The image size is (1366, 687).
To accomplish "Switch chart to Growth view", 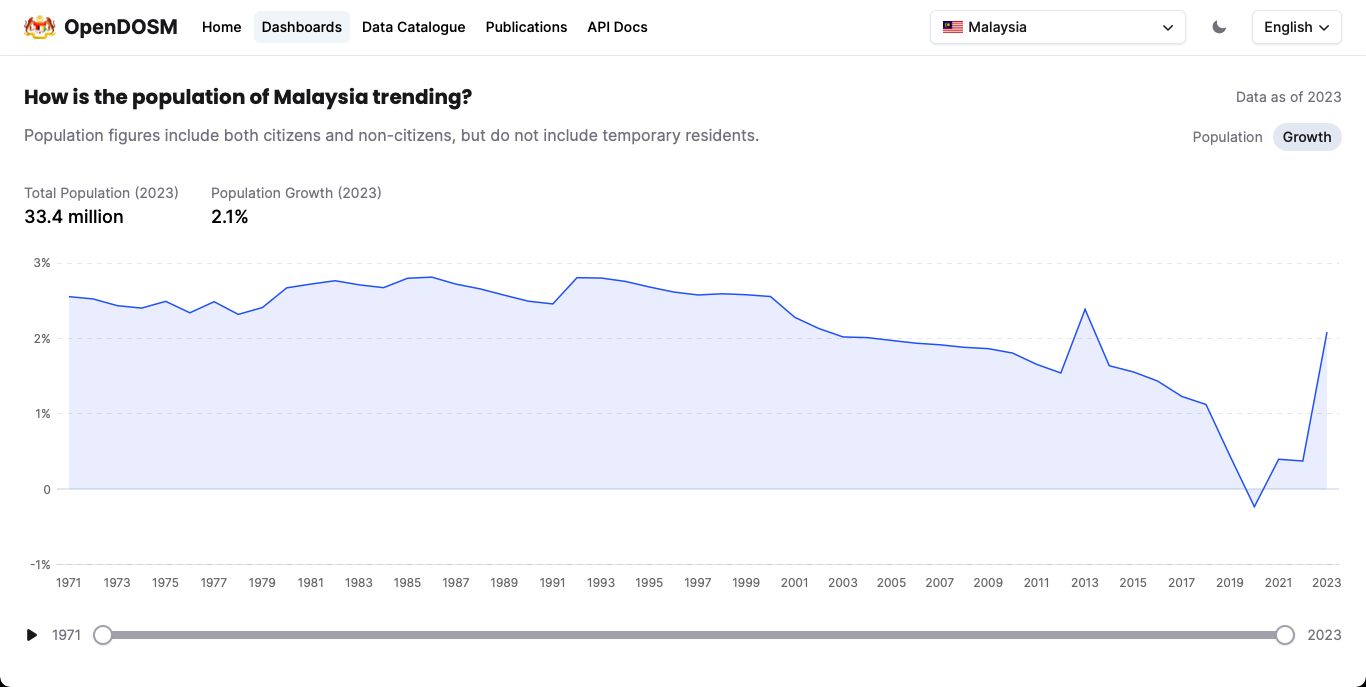I will (x=1307, y=137).
